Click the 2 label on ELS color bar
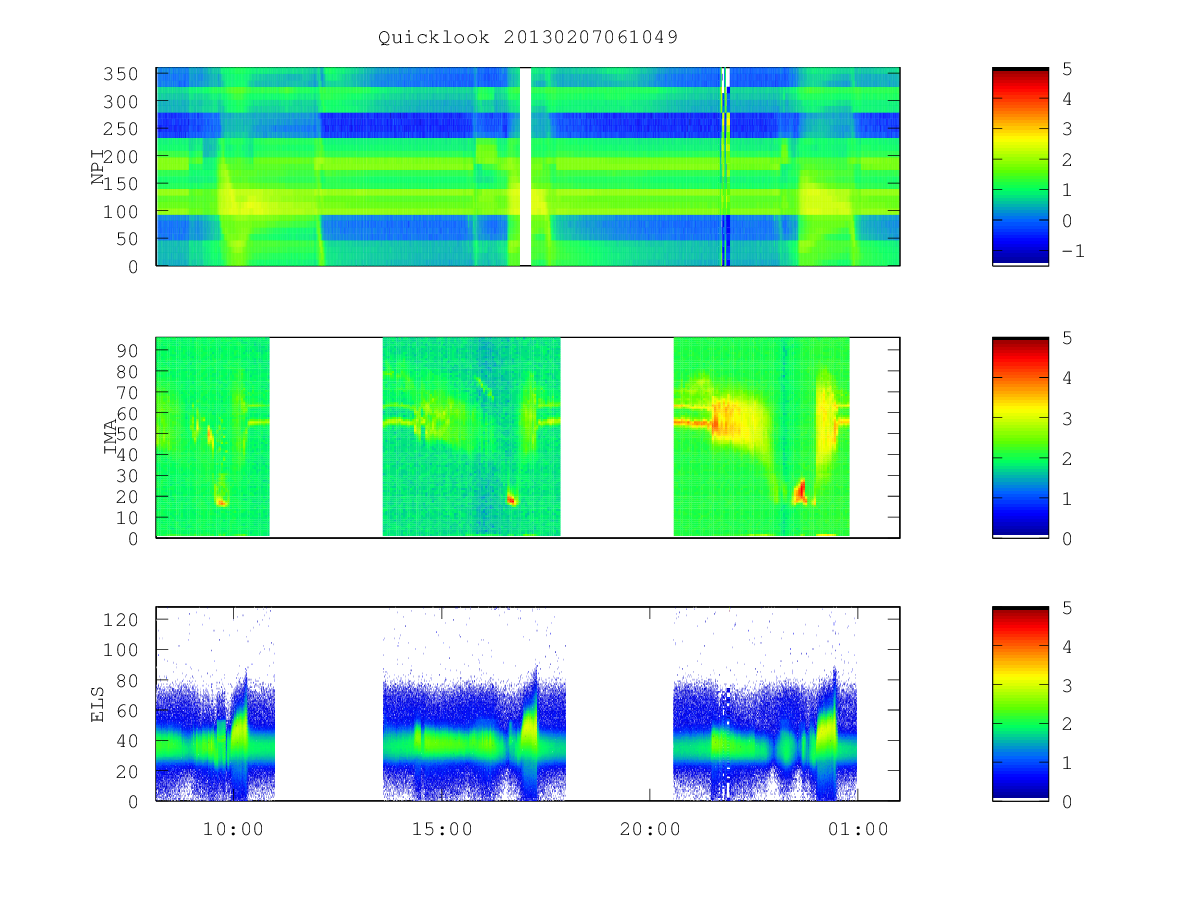1200x900 pixels. tap(1066, 723)
